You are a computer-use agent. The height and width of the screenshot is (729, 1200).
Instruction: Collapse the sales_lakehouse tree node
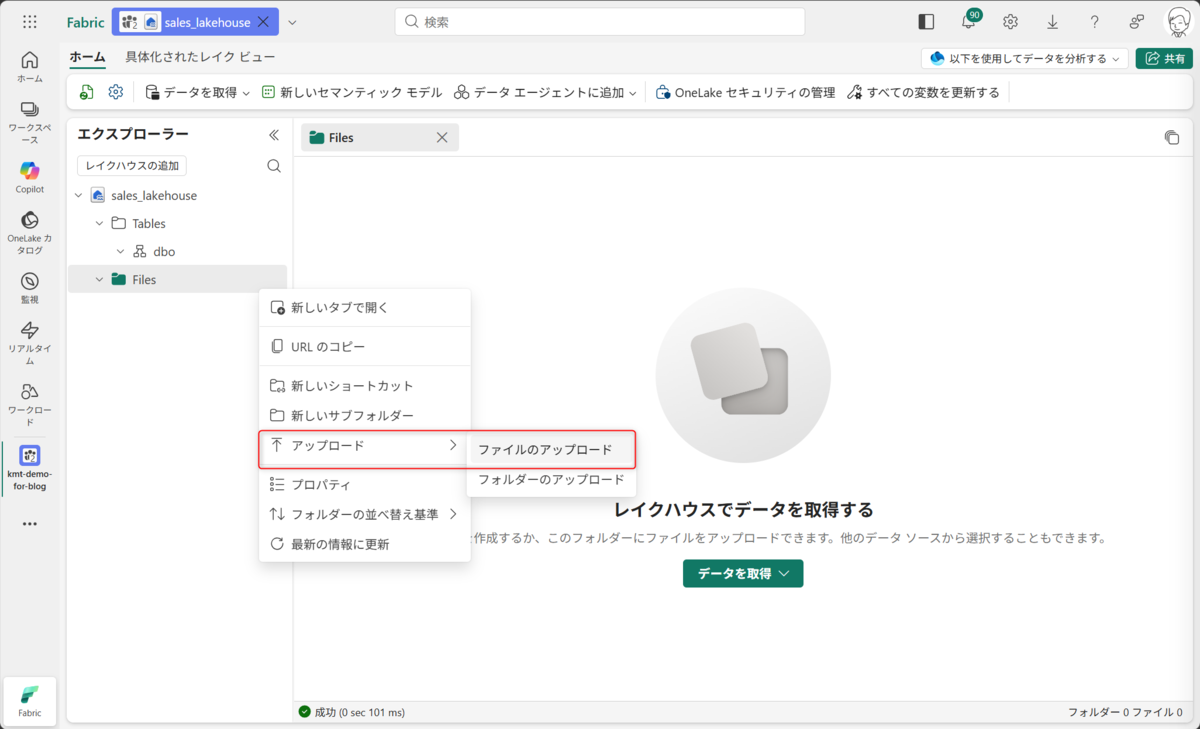pos(79,196)
